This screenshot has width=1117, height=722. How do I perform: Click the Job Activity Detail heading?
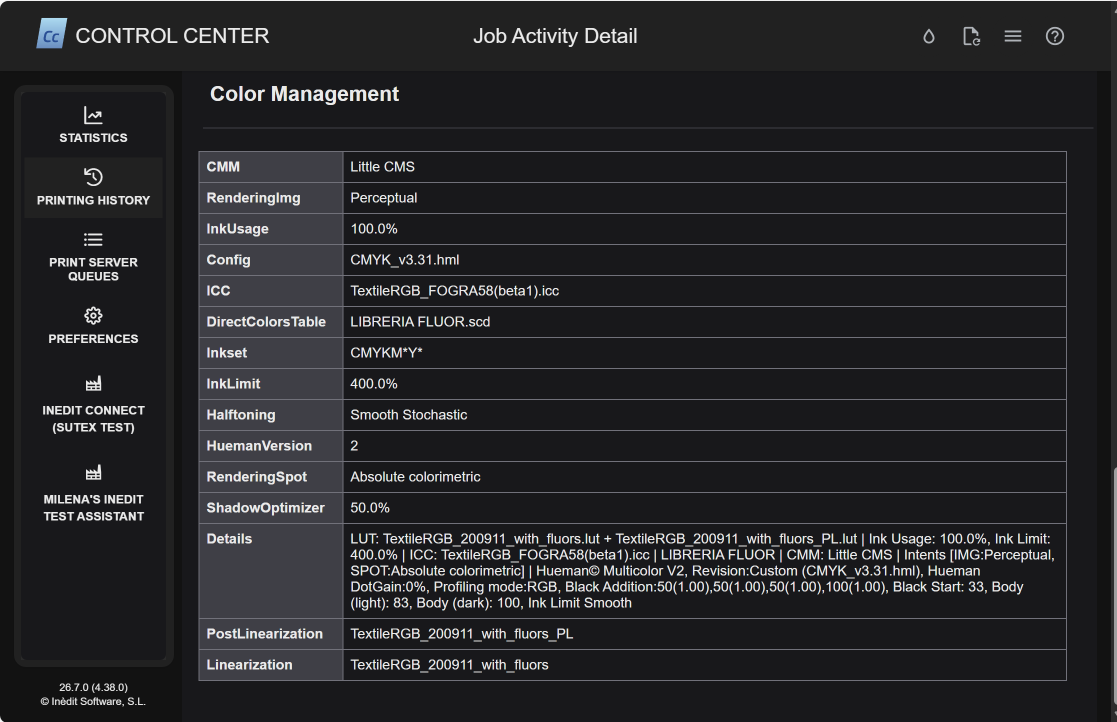(555, 36)
